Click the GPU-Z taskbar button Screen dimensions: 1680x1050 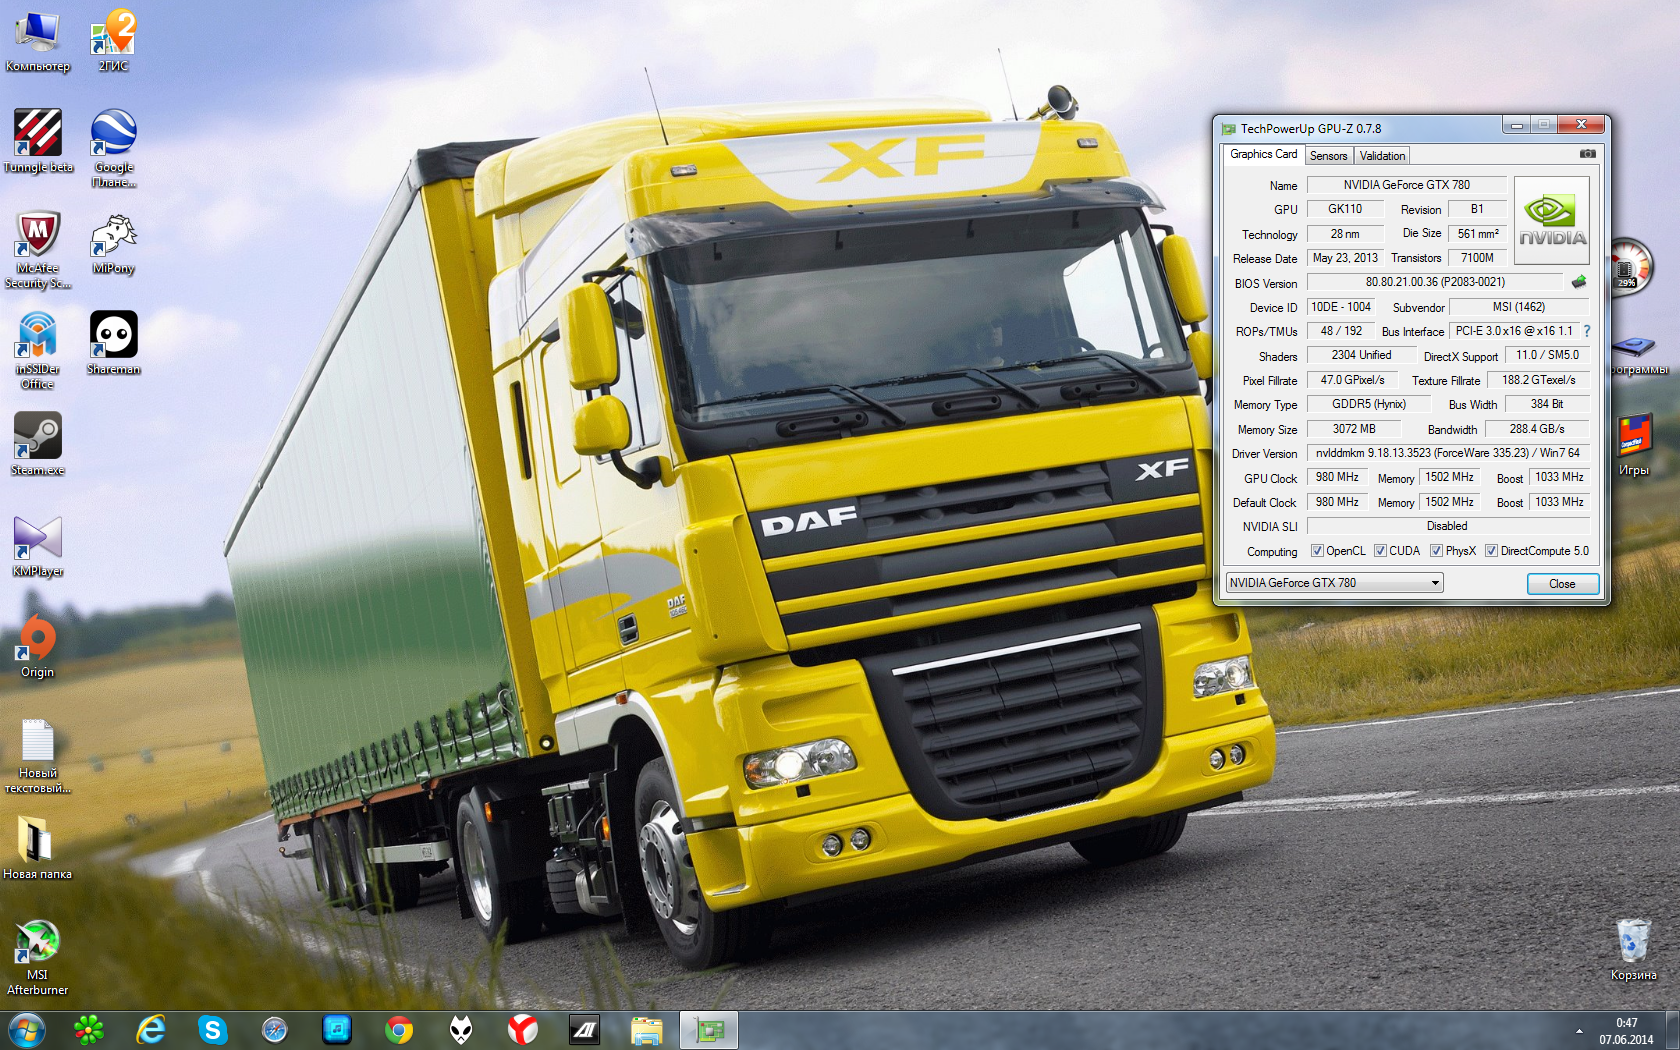tap(709, 1030)
